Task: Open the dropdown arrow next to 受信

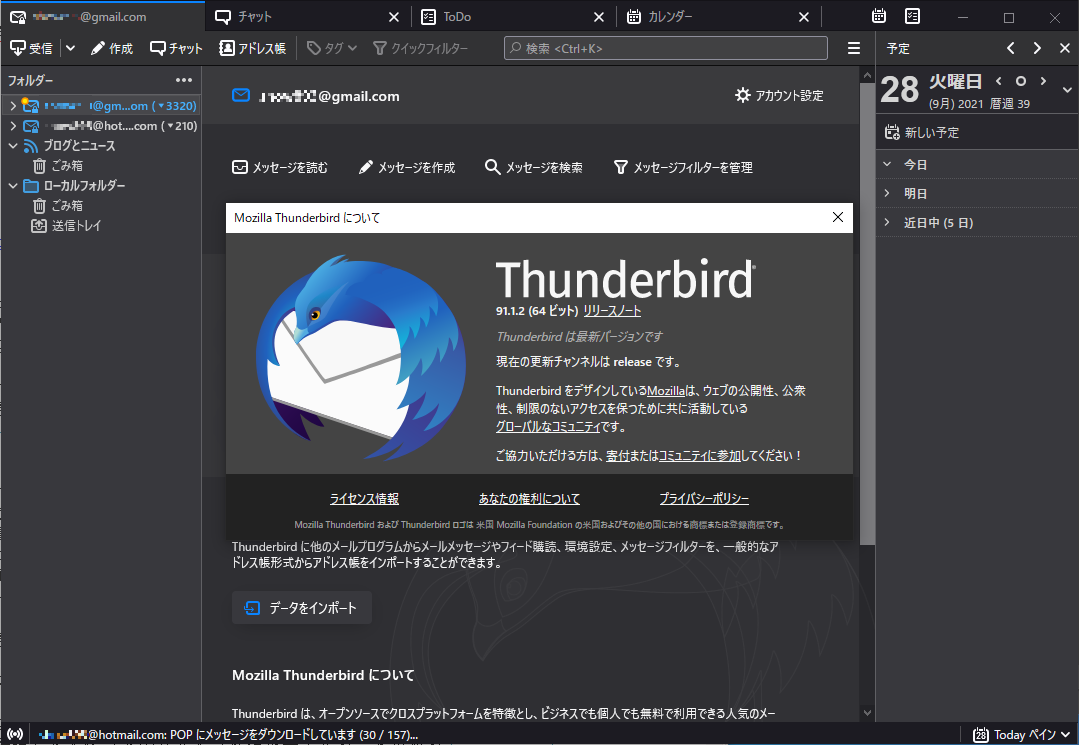Action: (x=69, y=47)
